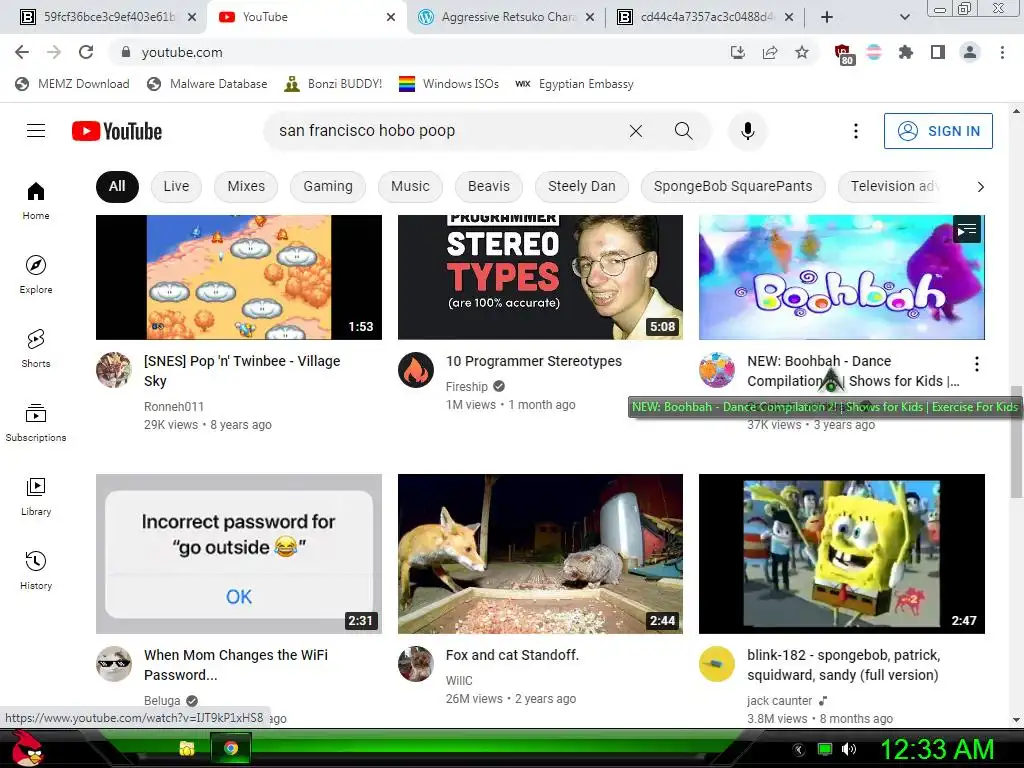This screenshot has height=768, width=1024.
Task: Select the Mixes filter chip
Action: click(x=246, y=186)
